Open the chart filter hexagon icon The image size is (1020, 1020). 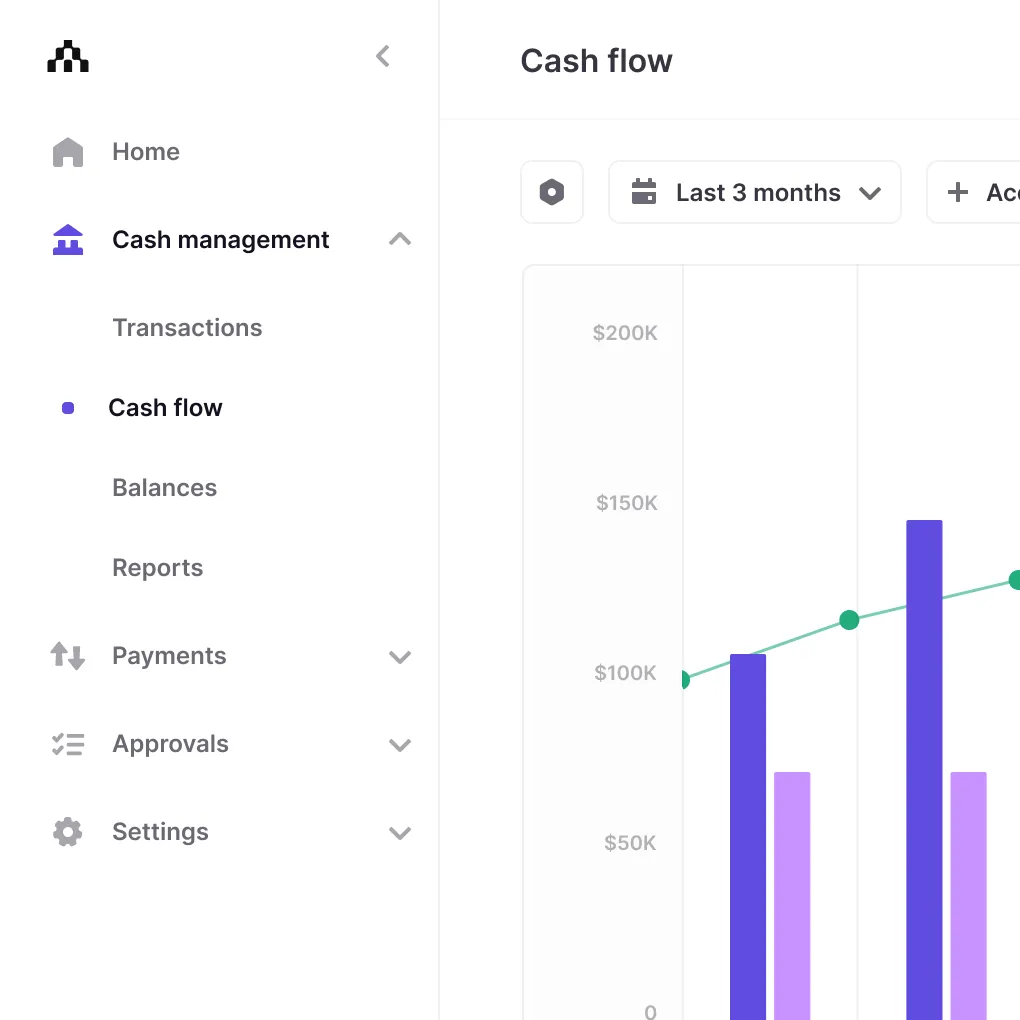pyautogui.click(x=551, y=192)
